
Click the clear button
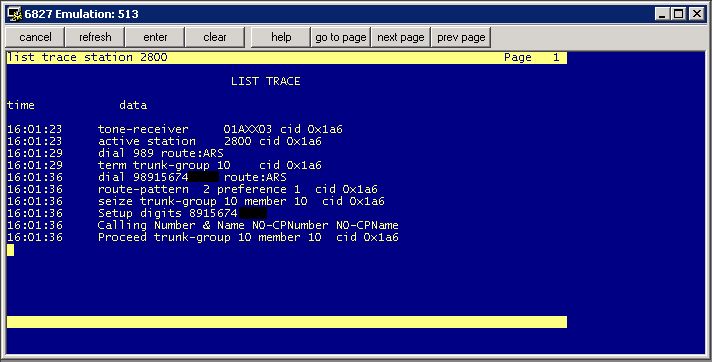pos(215,37)
